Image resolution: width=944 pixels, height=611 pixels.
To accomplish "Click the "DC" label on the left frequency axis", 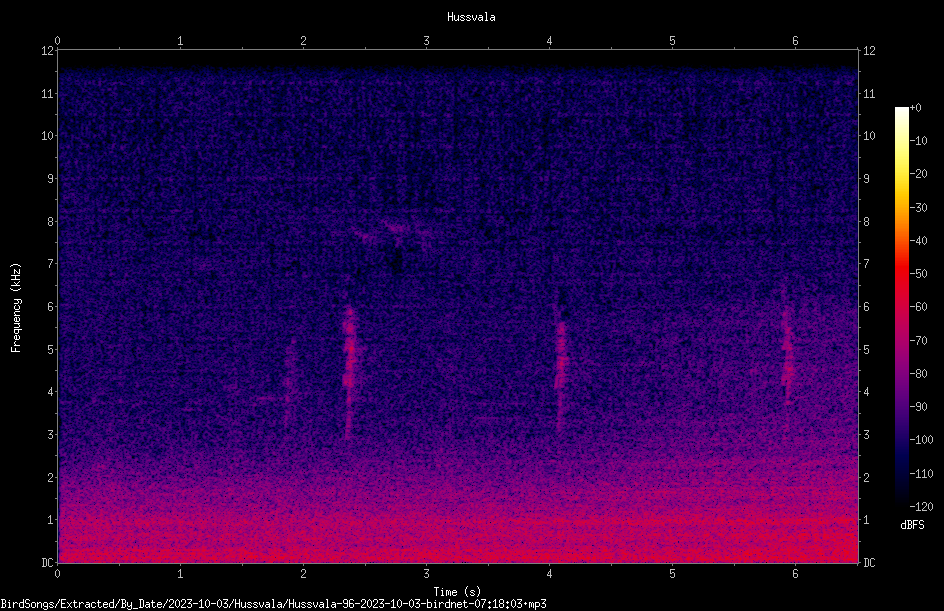I will pos(48,563).
